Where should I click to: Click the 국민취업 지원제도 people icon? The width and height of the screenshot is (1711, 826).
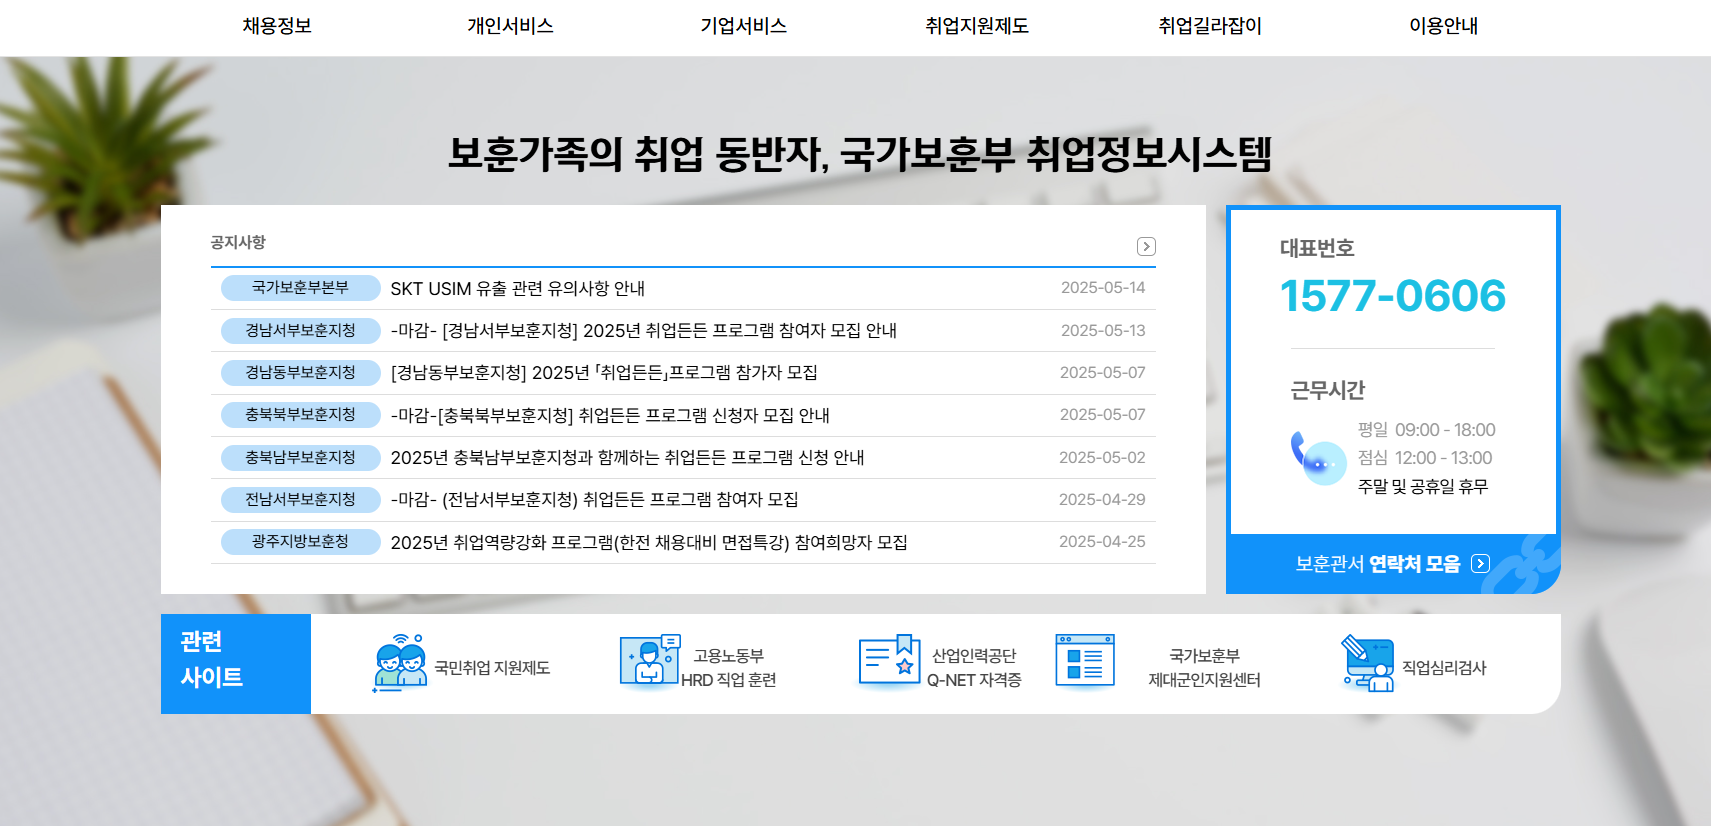click(400, 663)
